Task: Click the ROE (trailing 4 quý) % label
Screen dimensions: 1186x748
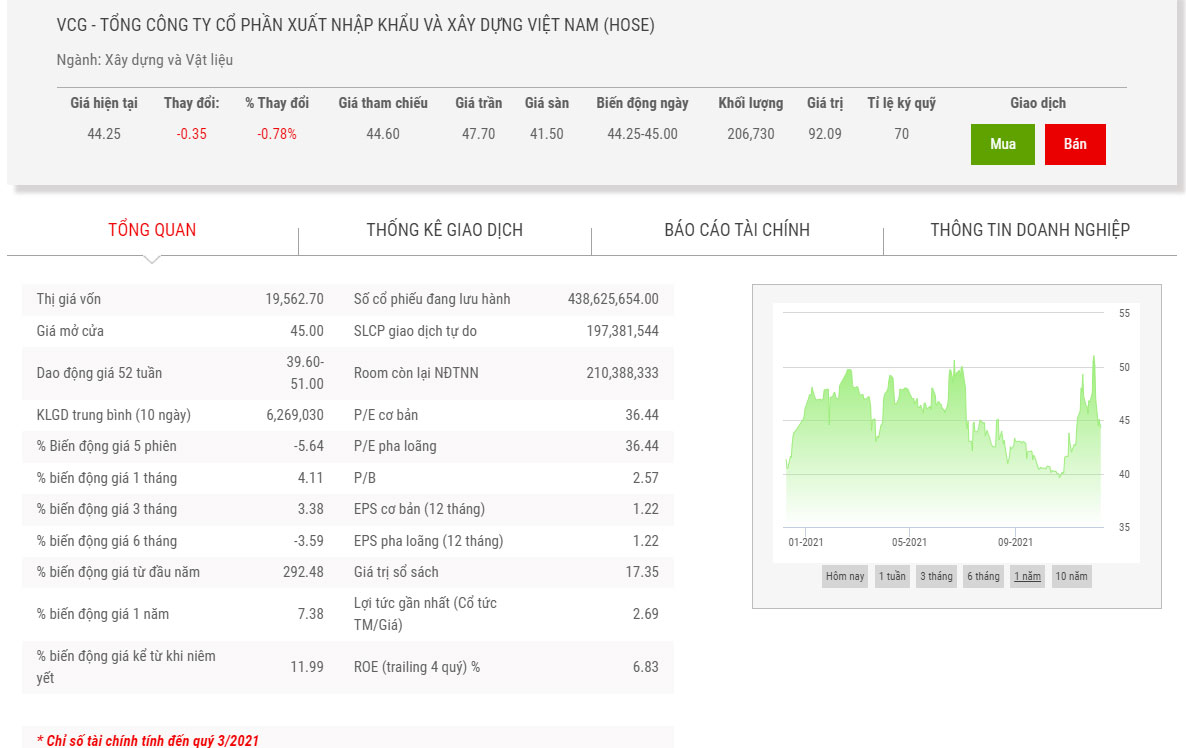Action: click(x=417, y=667)
